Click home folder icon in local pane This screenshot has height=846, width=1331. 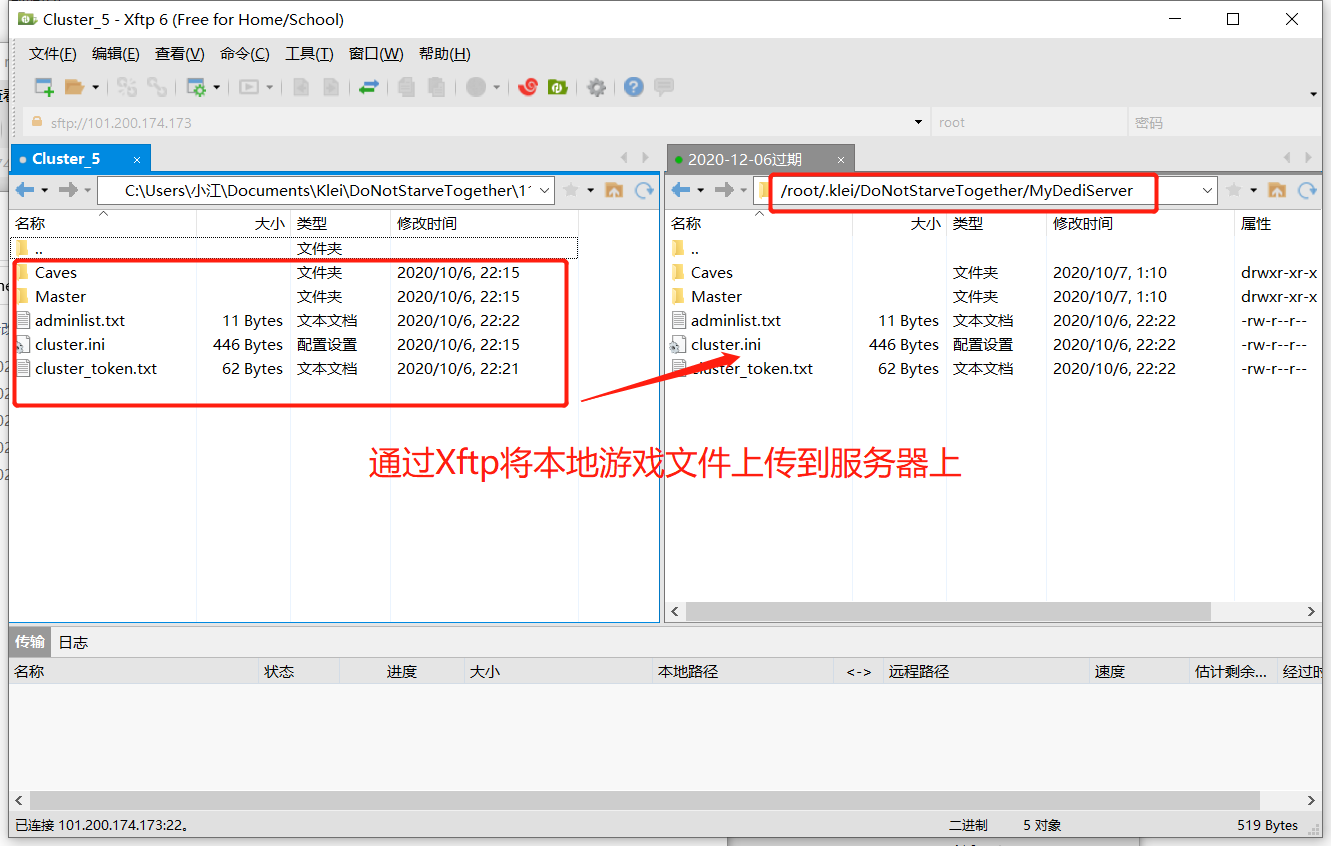[615, 190]
